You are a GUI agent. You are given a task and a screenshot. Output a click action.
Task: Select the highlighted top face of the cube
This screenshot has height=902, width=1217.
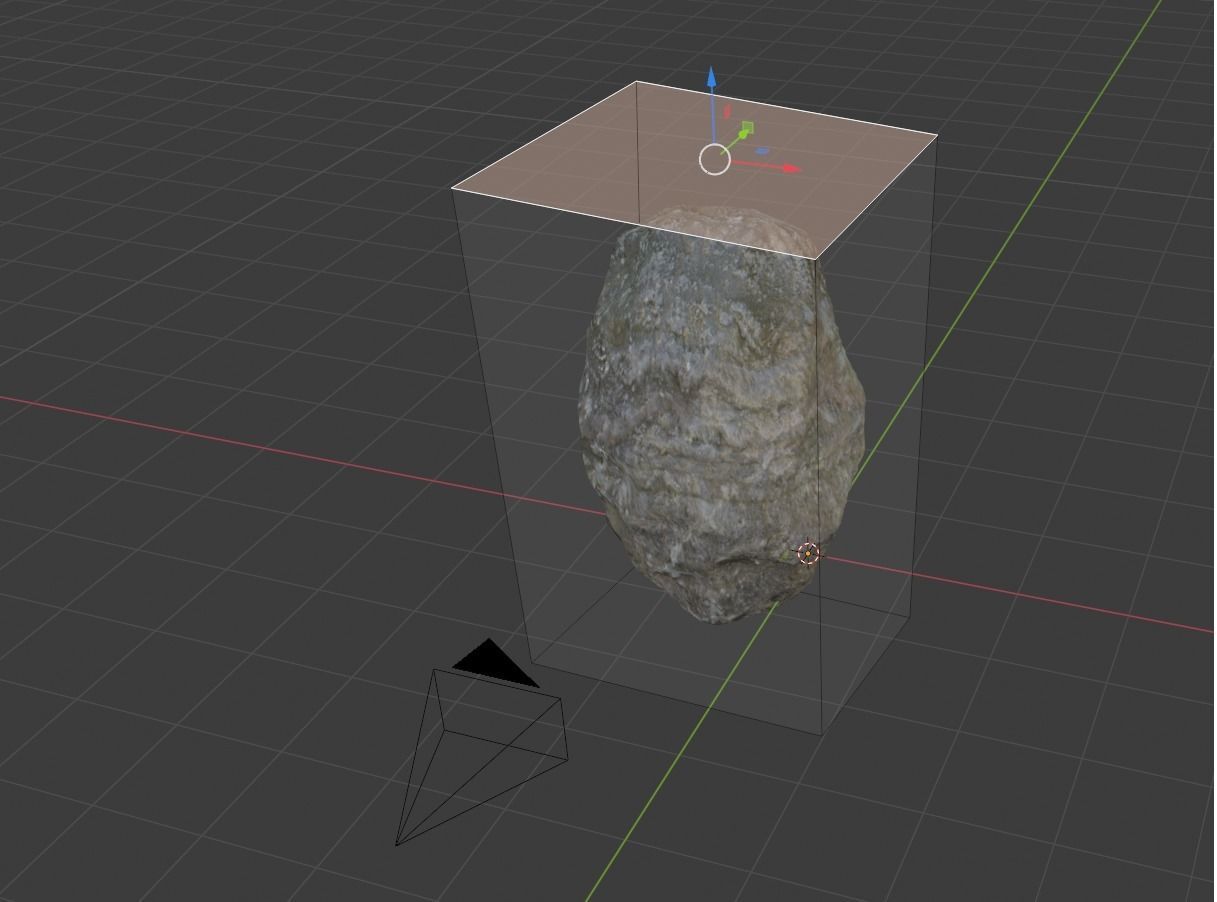pyautogui.click(x=694, y=171)
